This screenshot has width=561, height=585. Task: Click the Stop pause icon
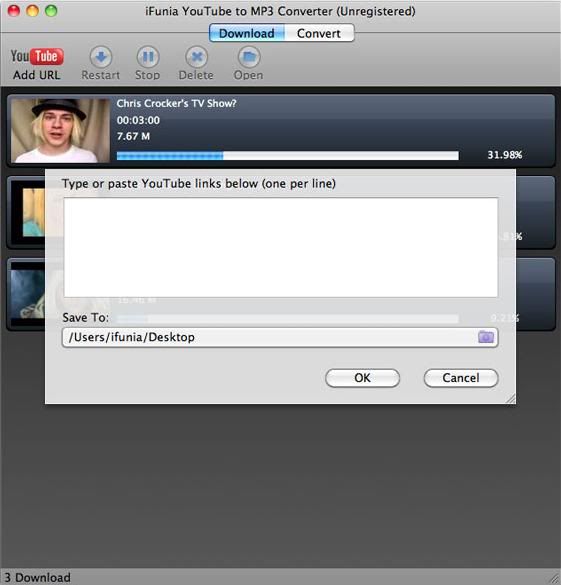148,57
